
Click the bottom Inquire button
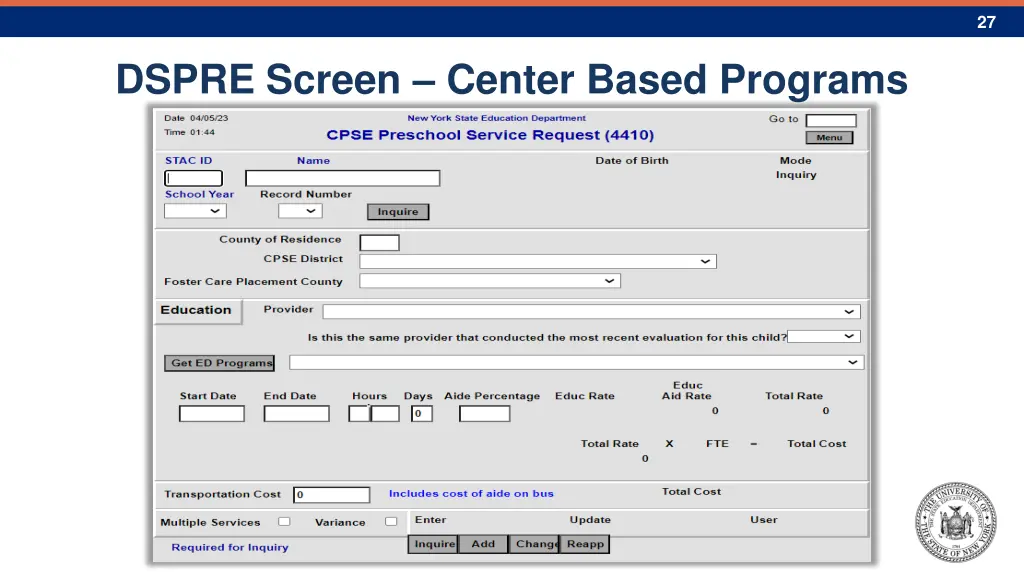(433, 544)
